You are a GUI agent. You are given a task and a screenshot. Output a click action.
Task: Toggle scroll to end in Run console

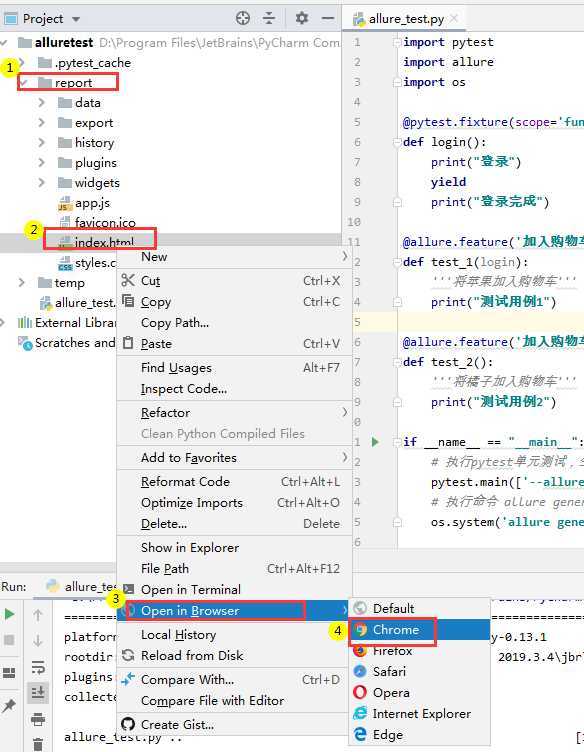[x=38, y=693]
